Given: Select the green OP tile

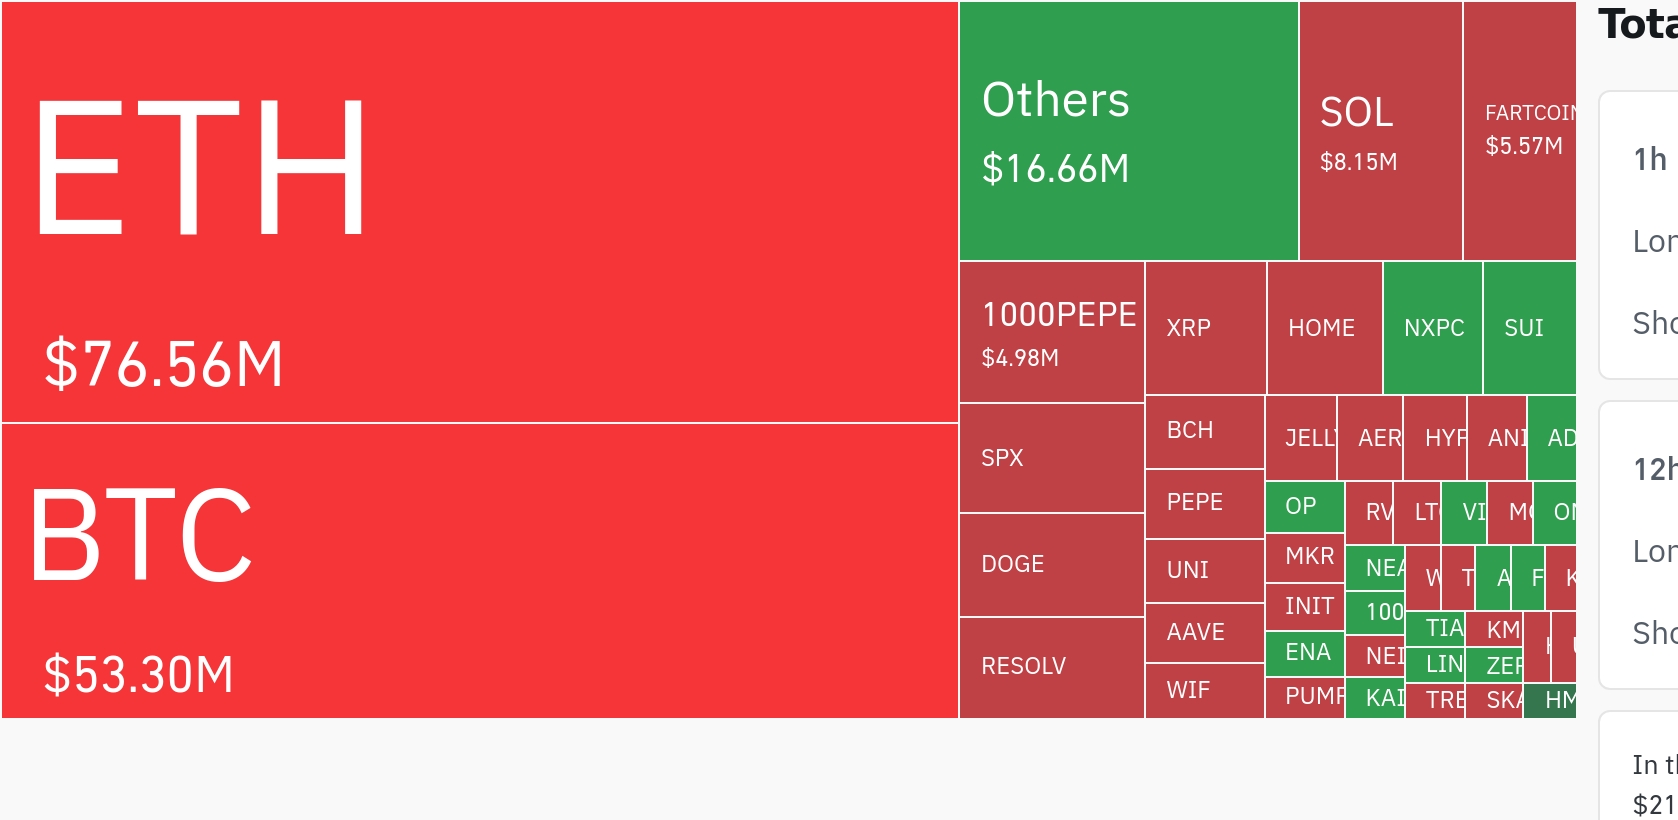Looking at the screenshot, I should 1305,507.
